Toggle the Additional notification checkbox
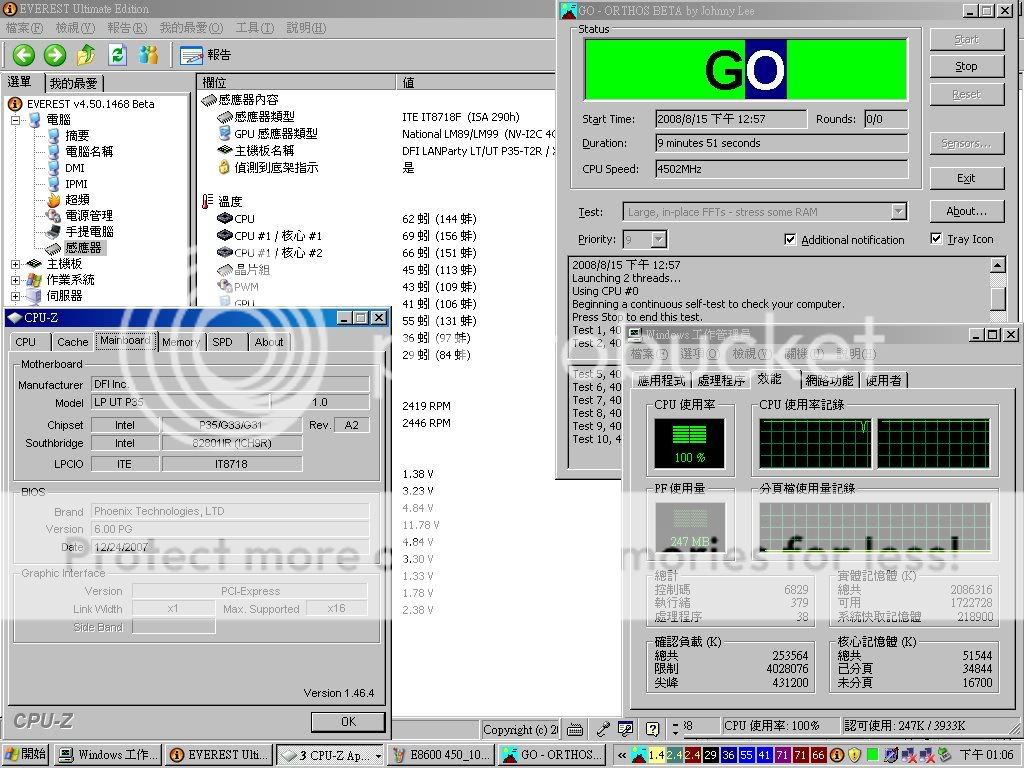Image resolution: width=1024 pixels, height=768 pixels. pyautogui.click(x=790, y=240)
